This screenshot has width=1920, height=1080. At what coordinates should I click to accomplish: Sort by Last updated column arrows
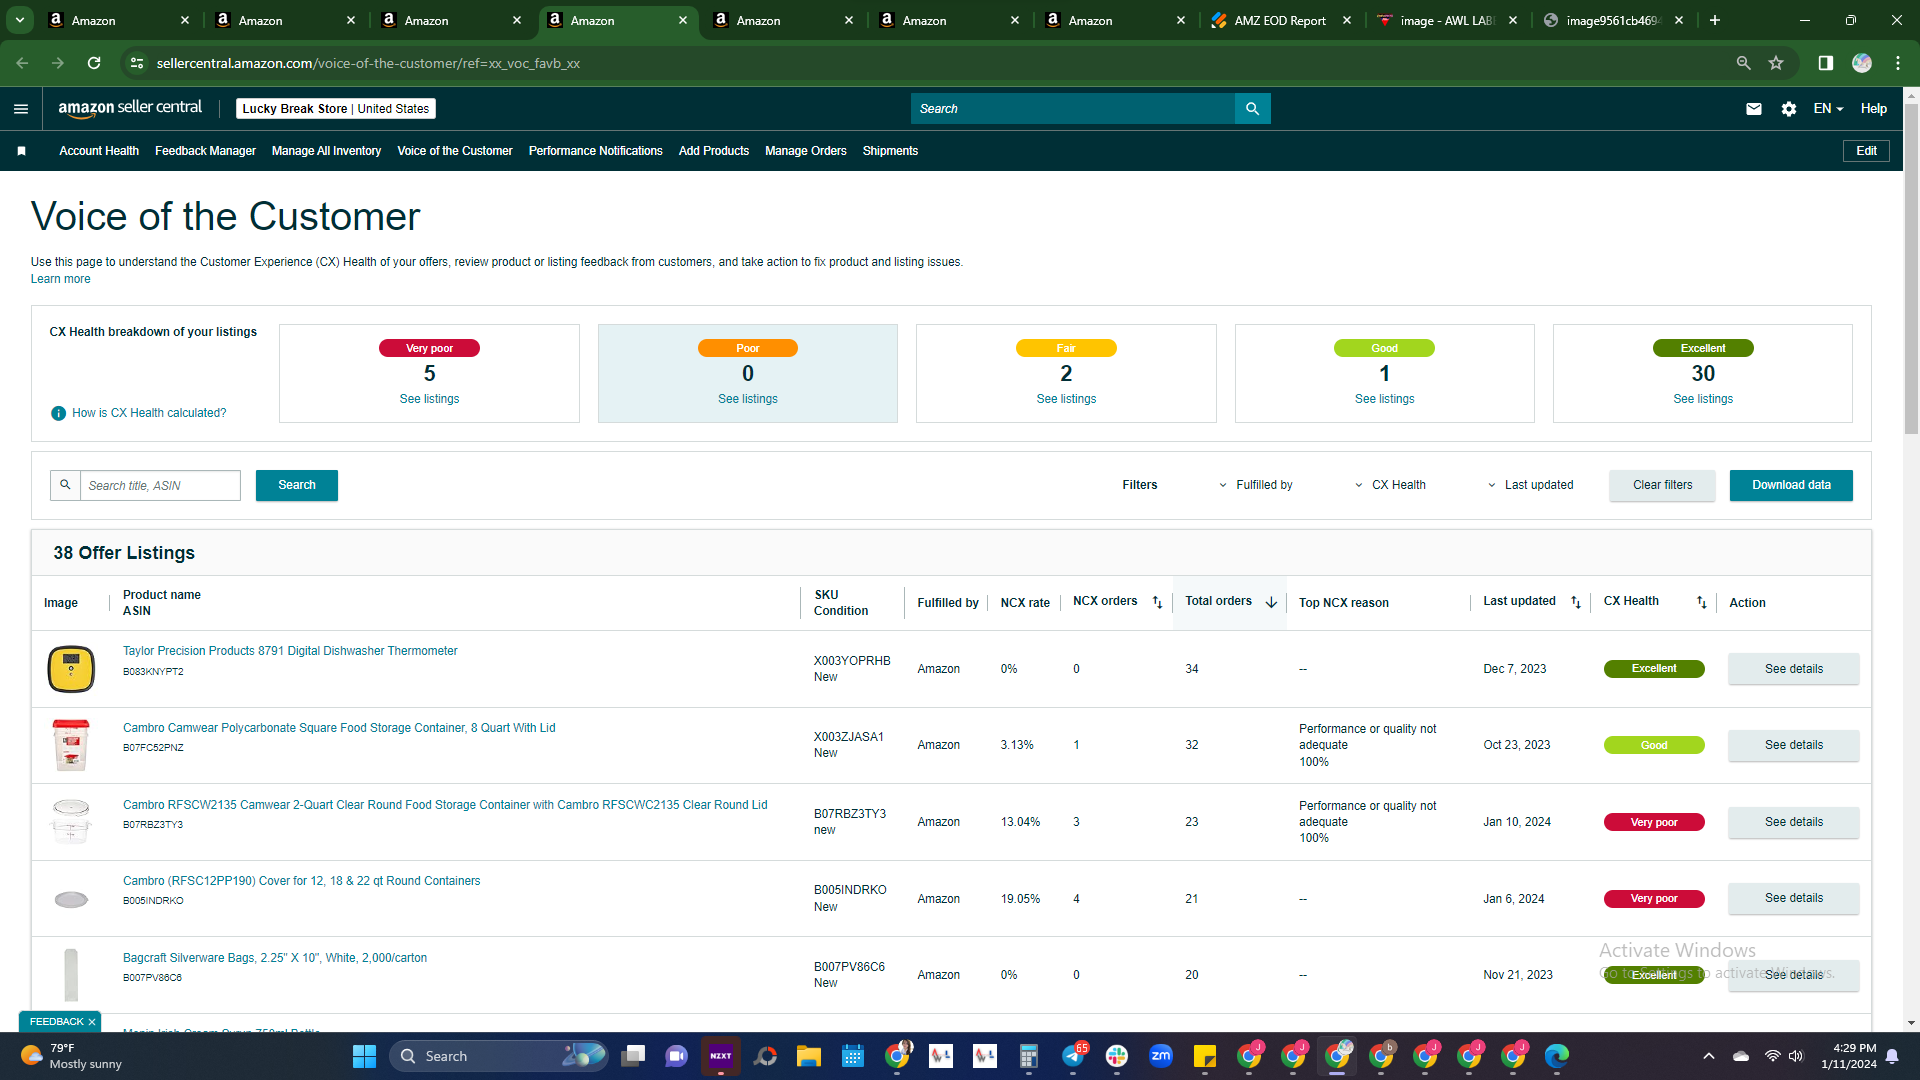tap(1576, 602)
